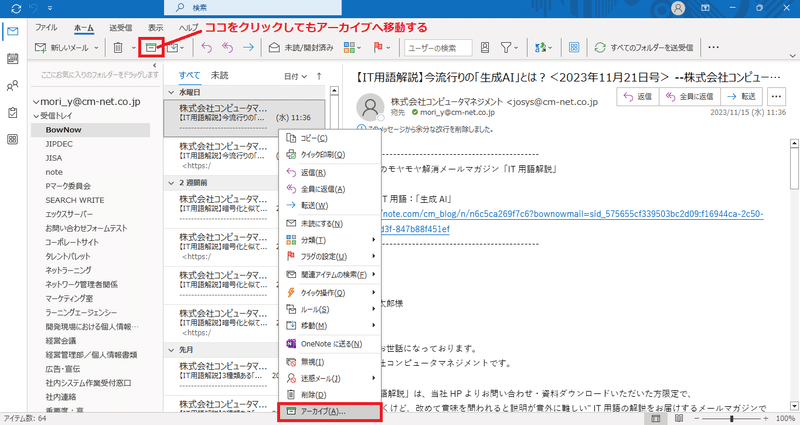Click すべてのフォルダーを送受信 button
The width and height of the screenshot is (800, 425).
pyautogui.click(x=644, y=47)
